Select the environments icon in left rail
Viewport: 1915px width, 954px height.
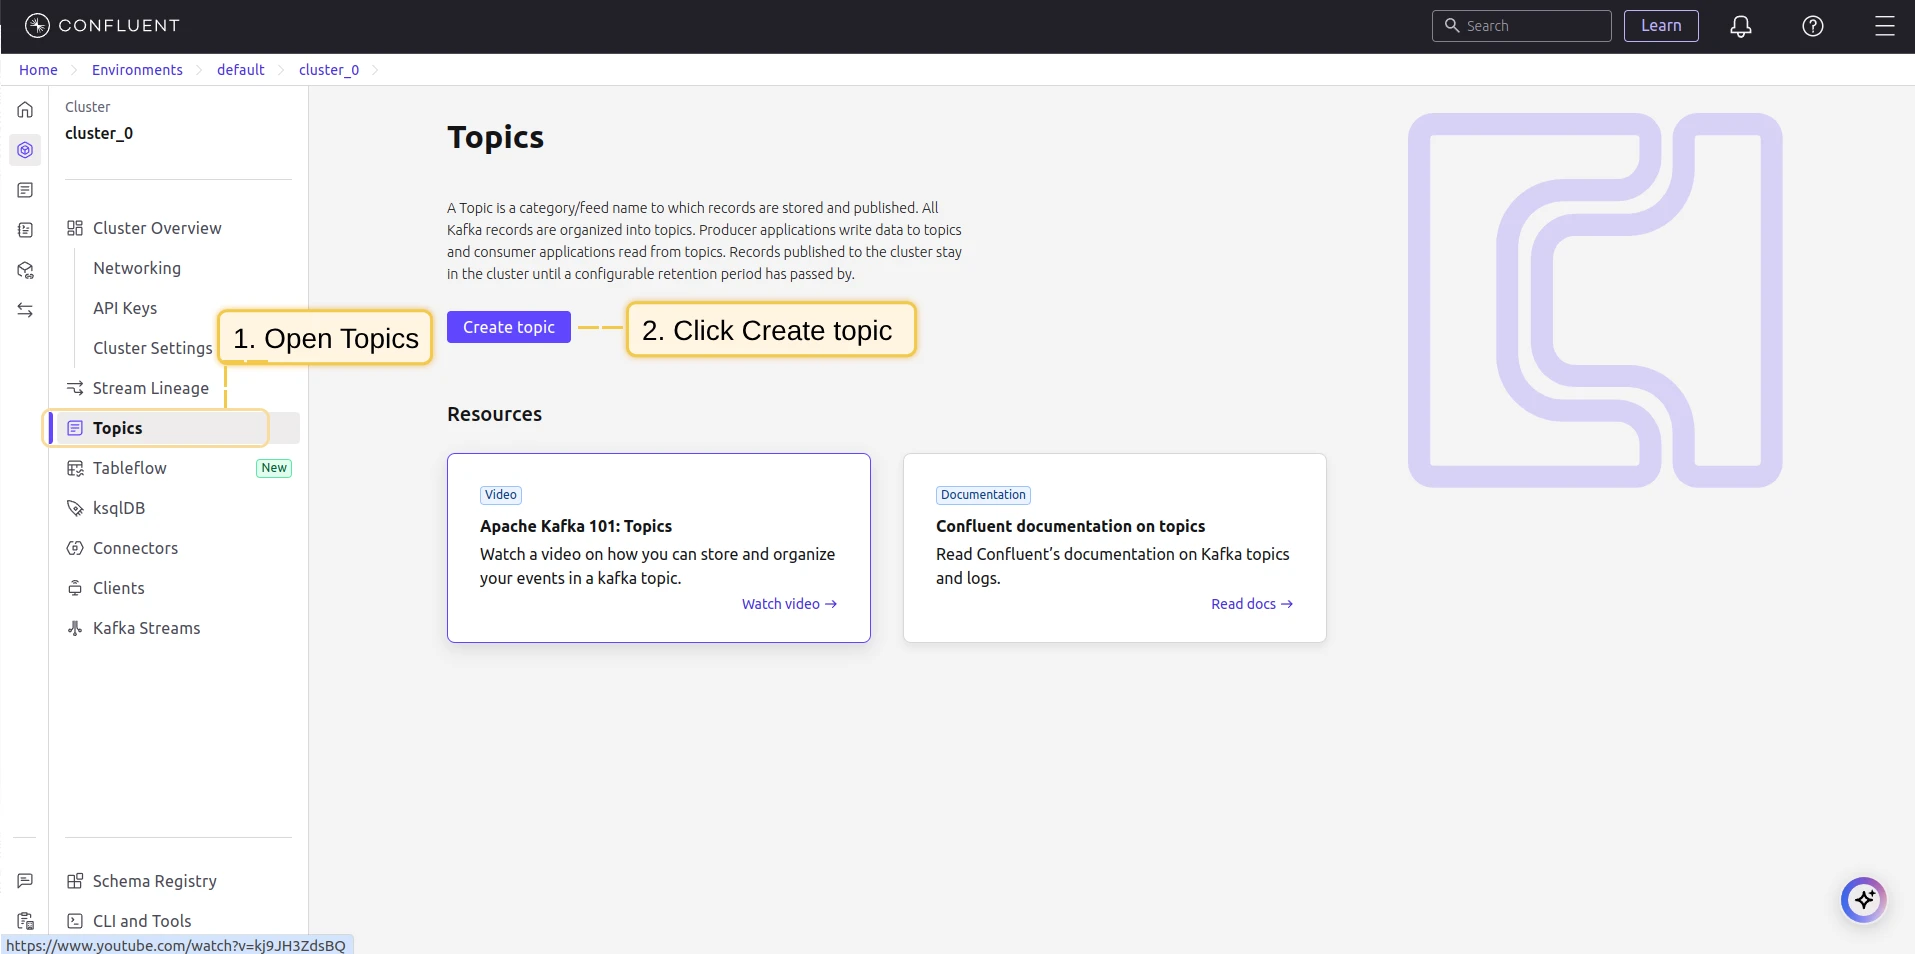pyautogui.click(x=25, y=150)
